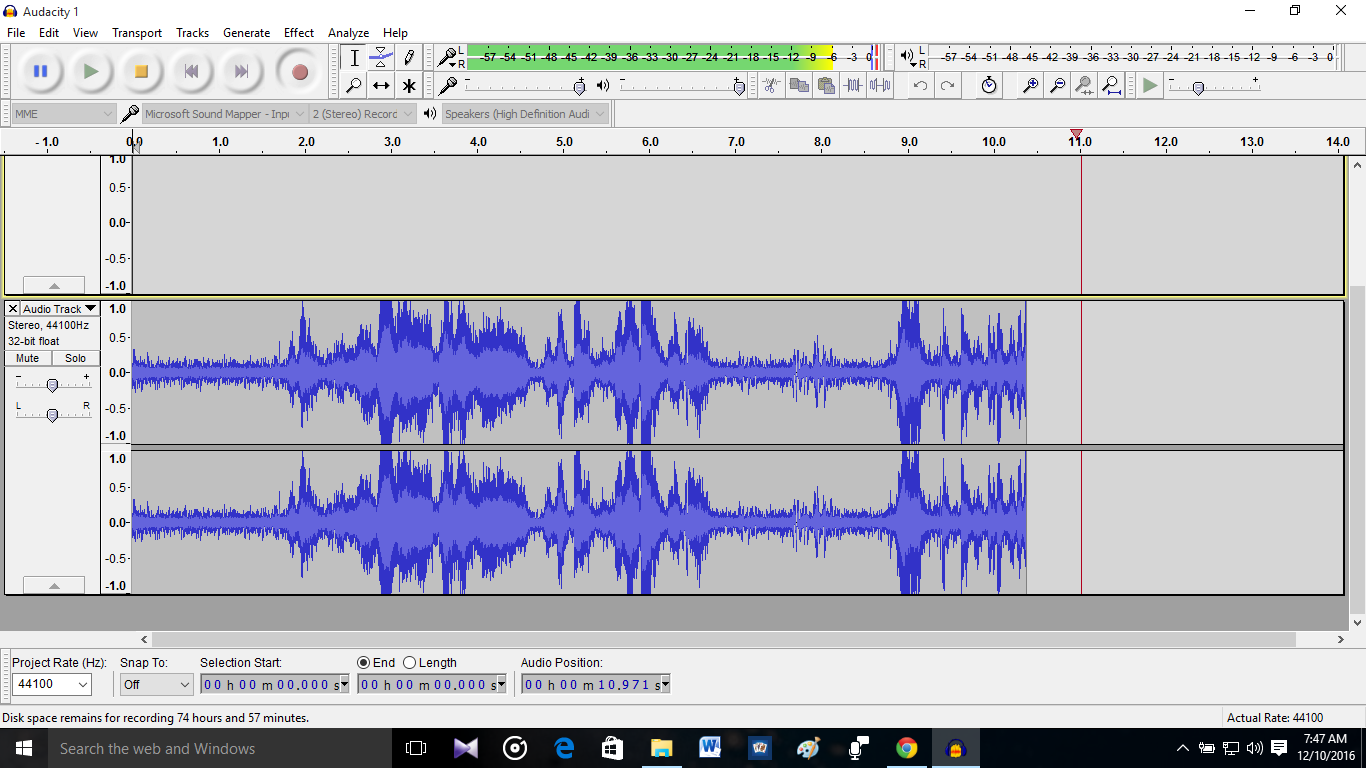Viewport: 1366px width, 768px height.
Task: Click the Copy icon in edit toolbar
Action: pyautogui.click(x=798, y=85)
